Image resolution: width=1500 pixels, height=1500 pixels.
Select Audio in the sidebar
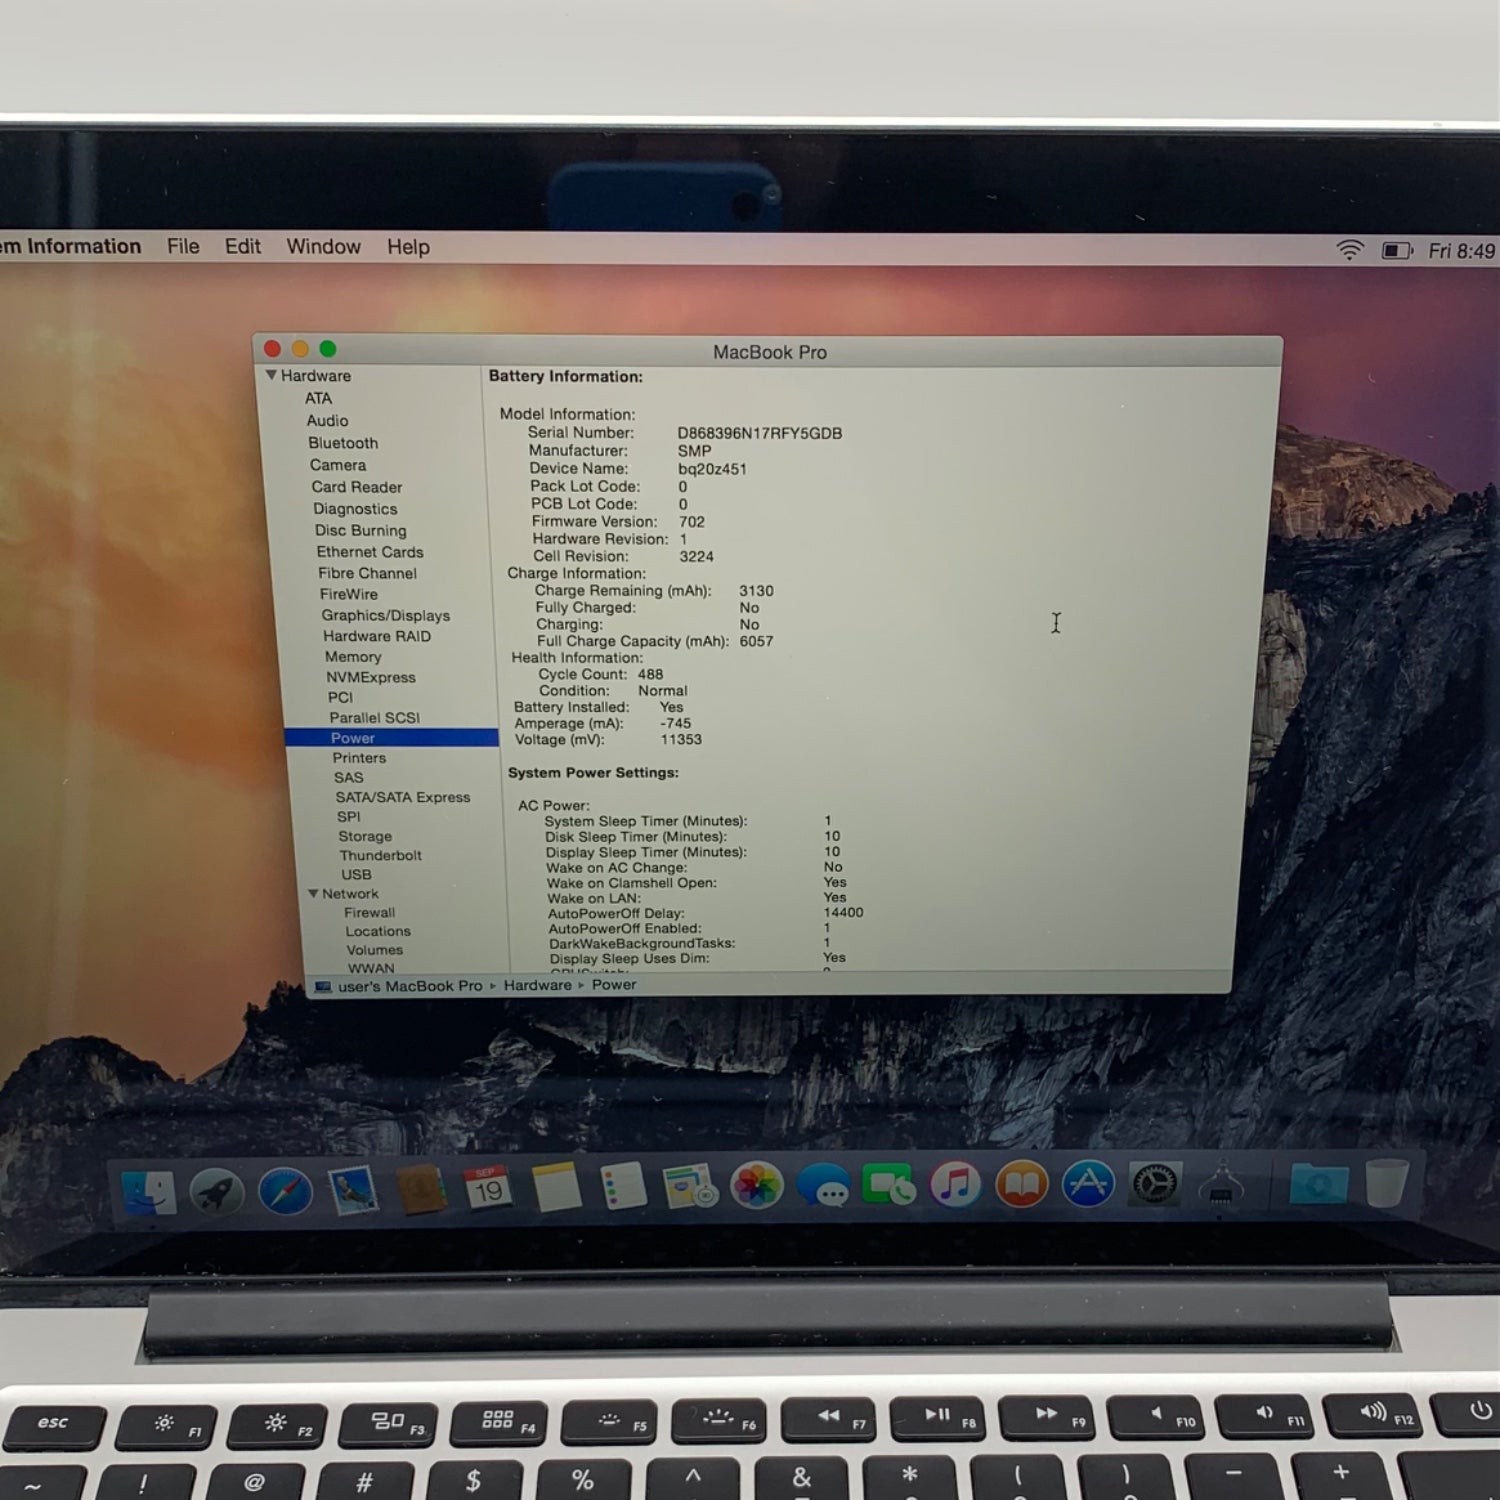click(x=327, y=420)
